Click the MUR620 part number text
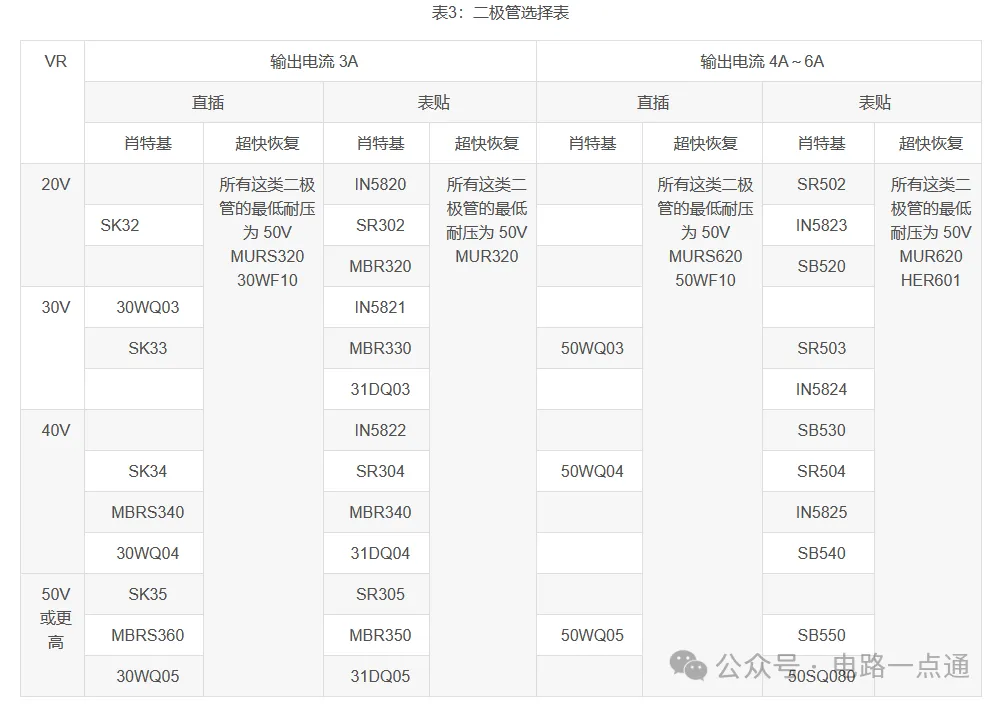 [x=931, y=257]
